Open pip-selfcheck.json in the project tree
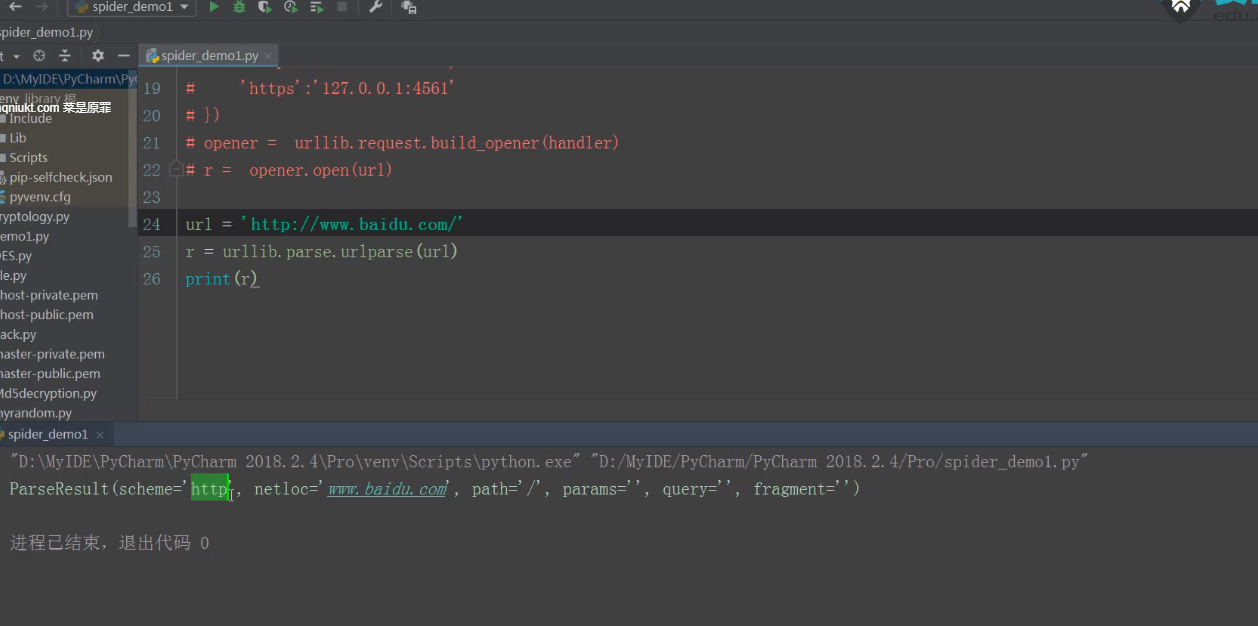 (x=60, y=177)
